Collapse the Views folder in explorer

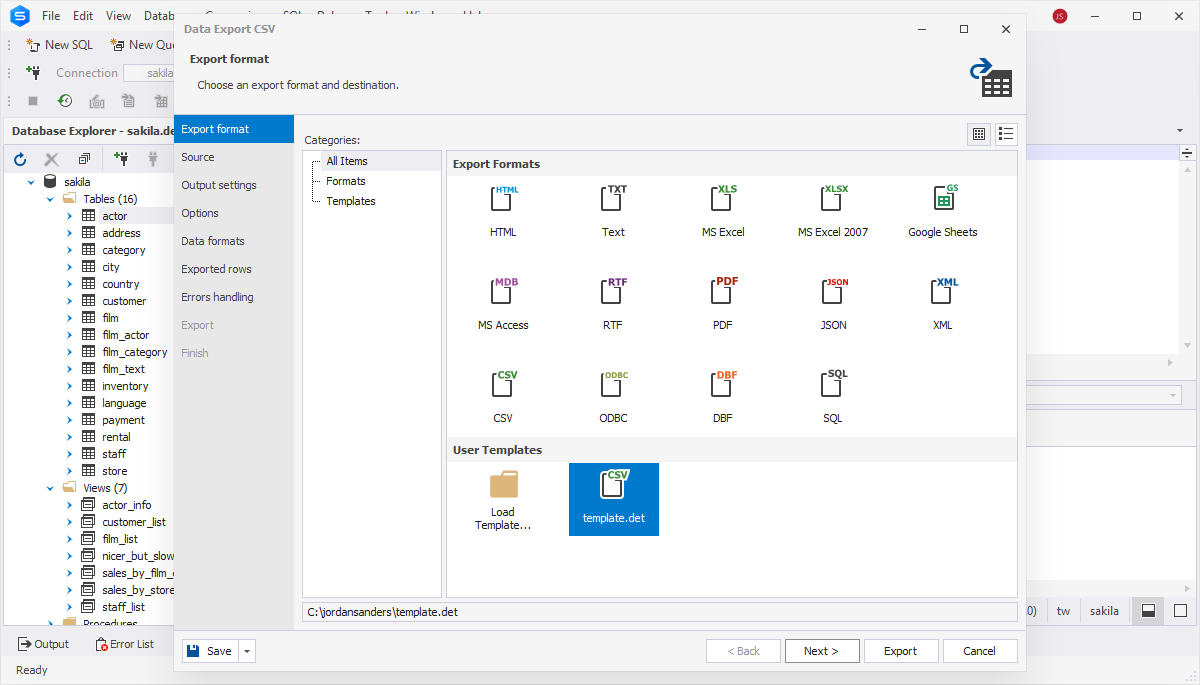[x=50, y=488]
